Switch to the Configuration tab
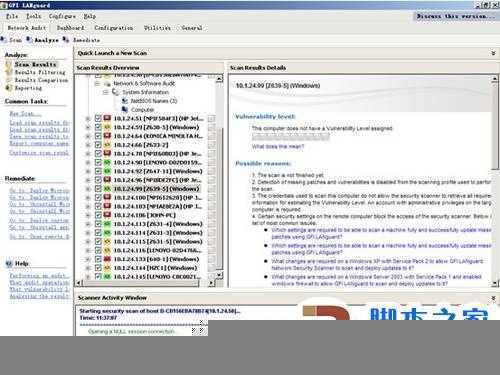Screen dimensions: 500x375 click(114, 28)
